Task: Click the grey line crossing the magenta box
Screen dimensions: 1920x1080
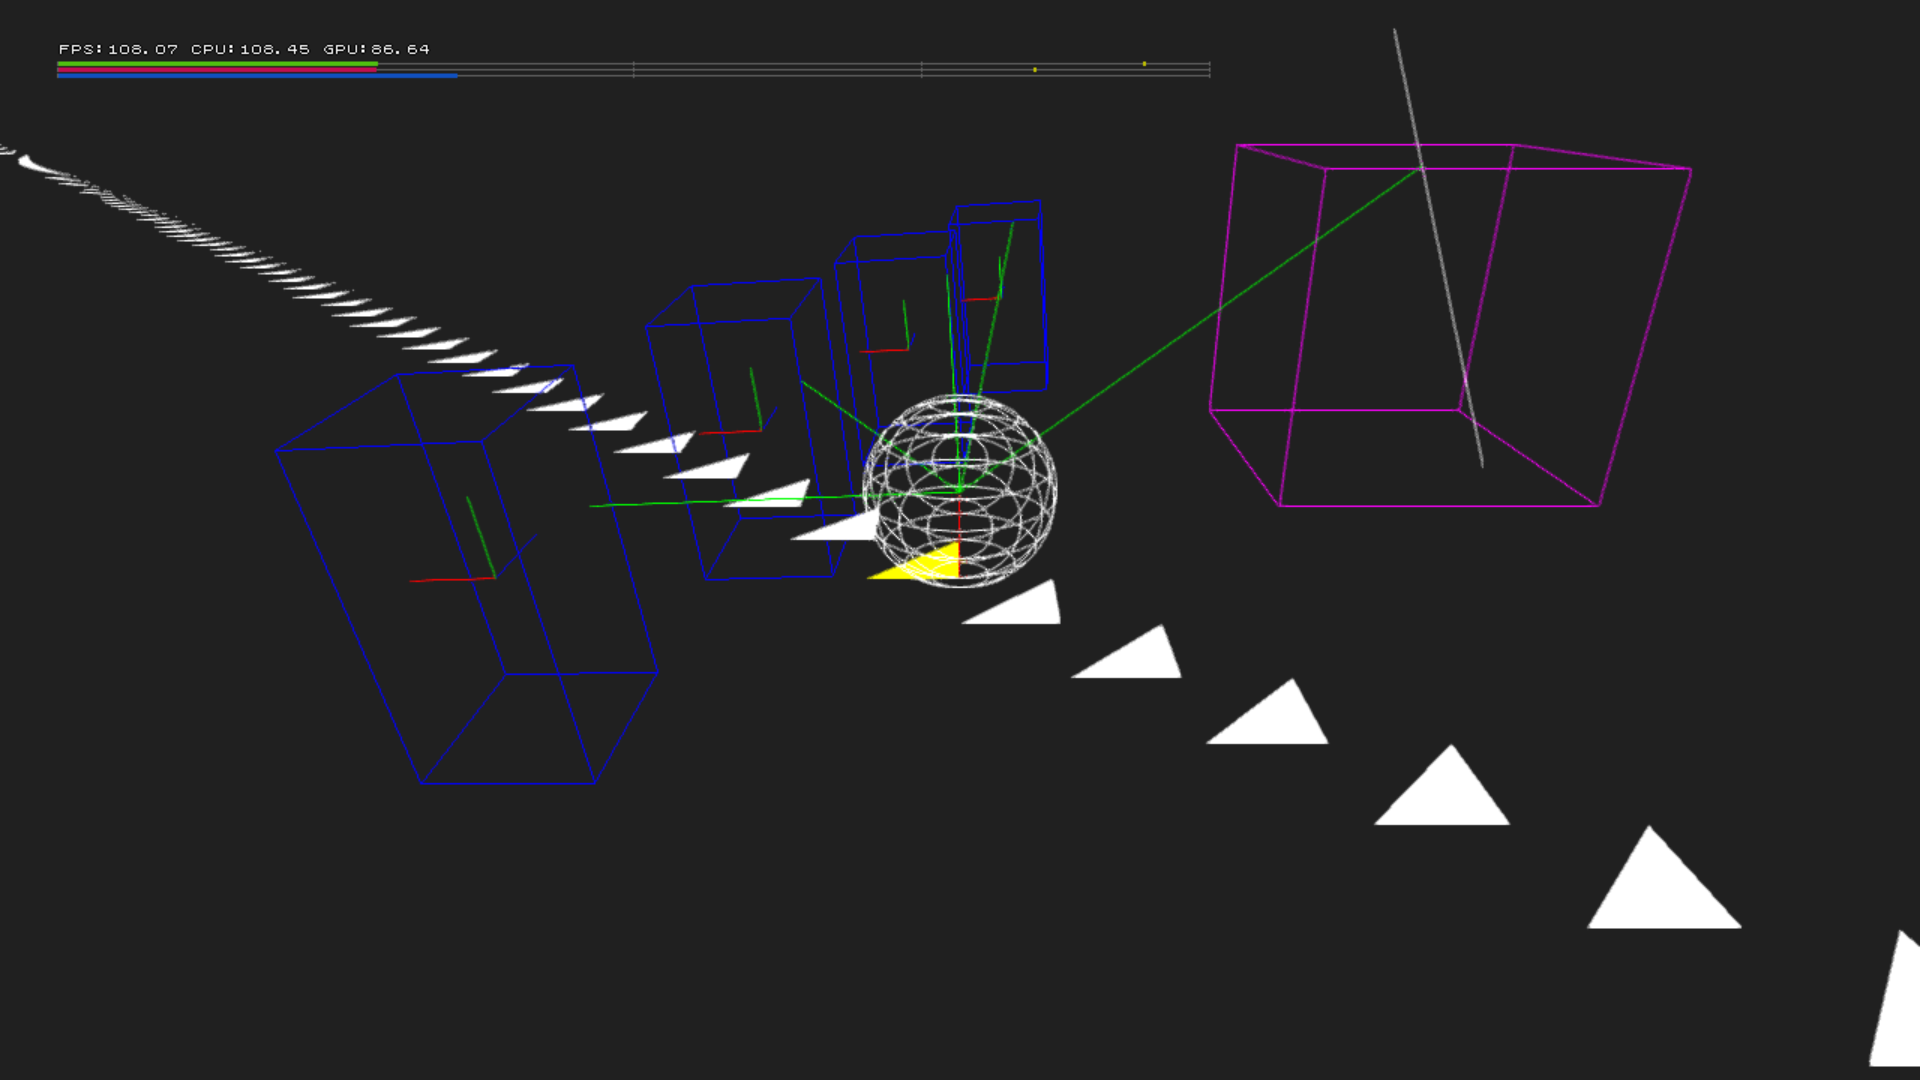Action: (1438, 247)
